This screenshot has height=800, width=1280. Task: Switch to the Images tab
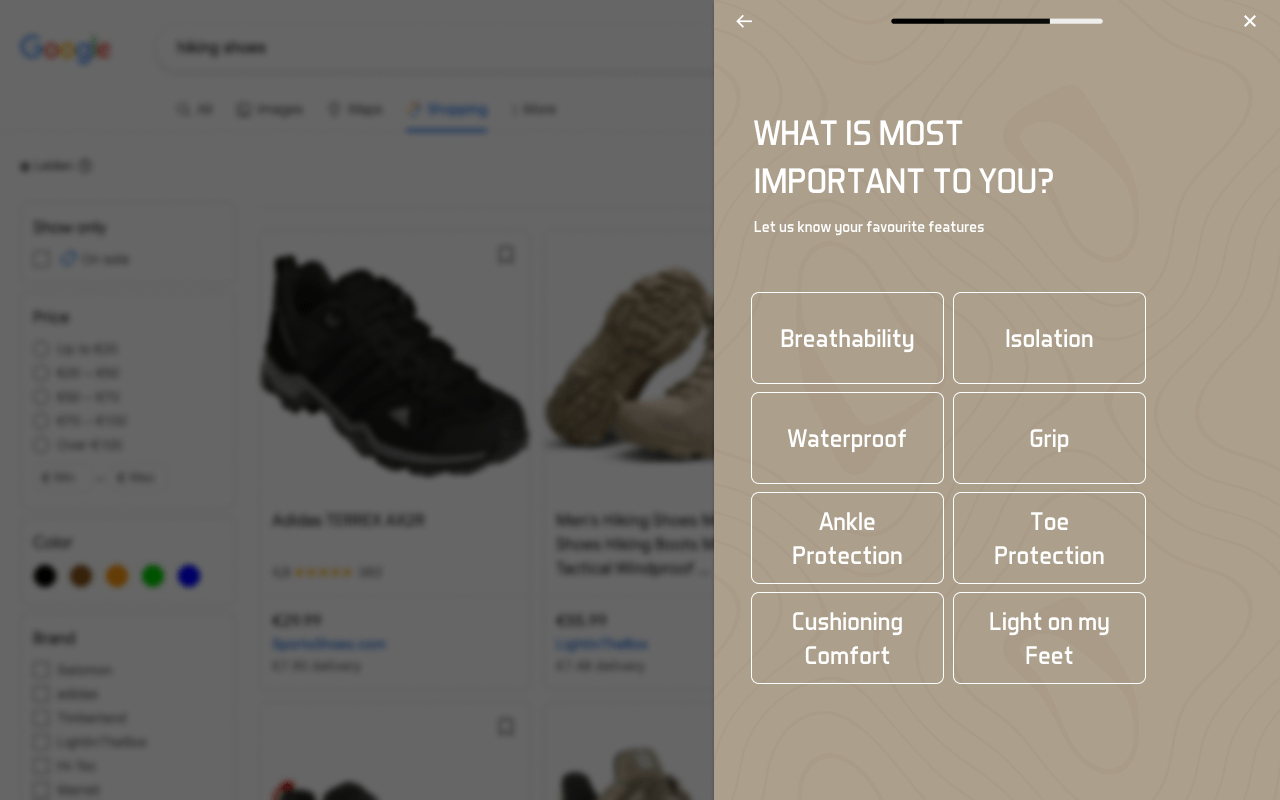click(270, 109)
